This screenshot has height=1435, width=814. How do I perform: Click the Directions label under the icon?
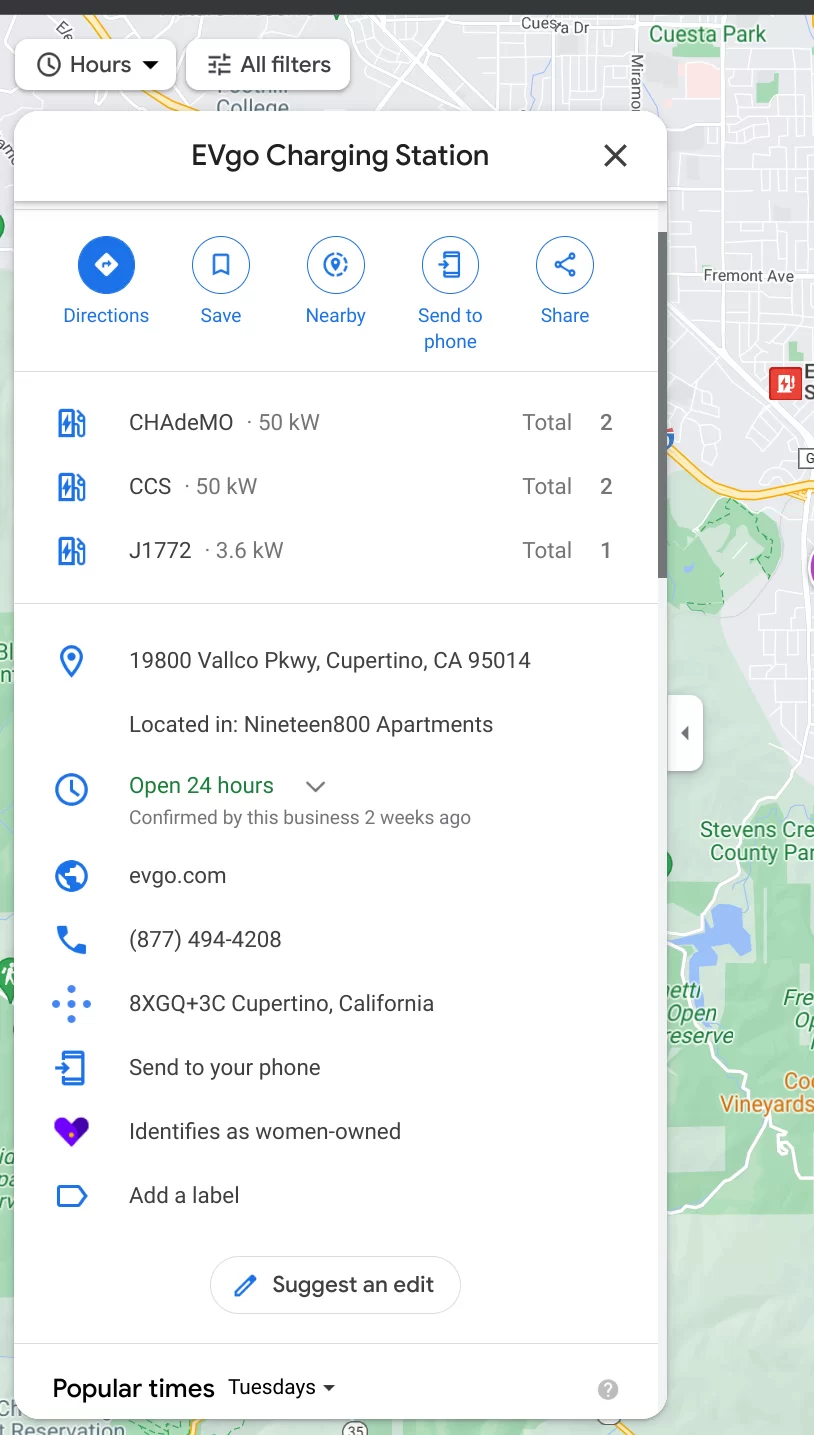click(x=106, y=316)
